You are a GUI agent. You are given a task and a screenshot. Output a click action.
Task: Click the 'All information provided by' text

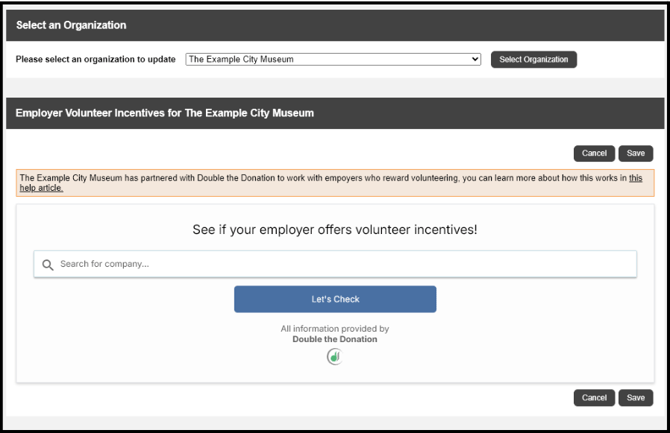tap(335, 328)
